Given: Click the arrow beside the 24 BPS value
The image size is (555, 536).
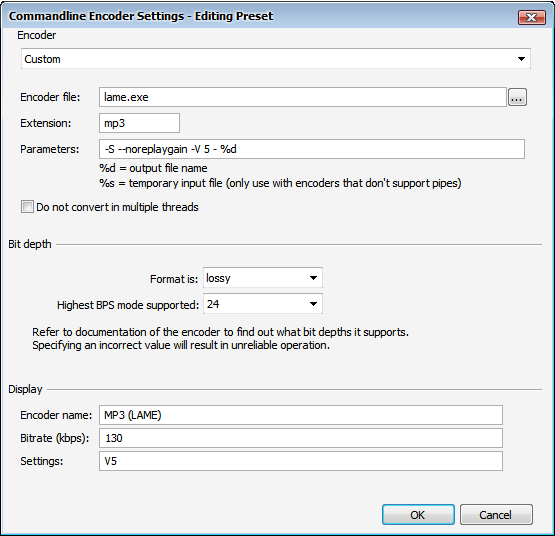Looking at the screenshot, I should tap(313, 304).
